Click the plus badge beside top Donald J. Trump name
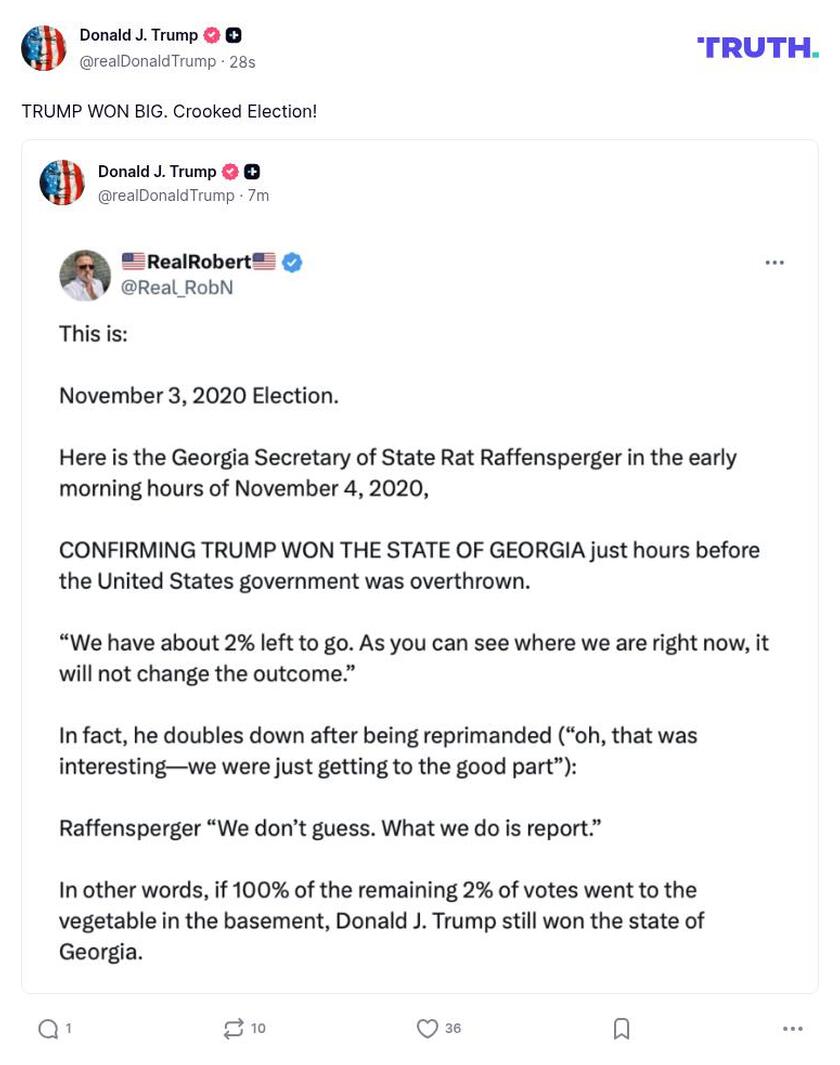This screenshot has width=840, height=1065. [x=233, y=35]
